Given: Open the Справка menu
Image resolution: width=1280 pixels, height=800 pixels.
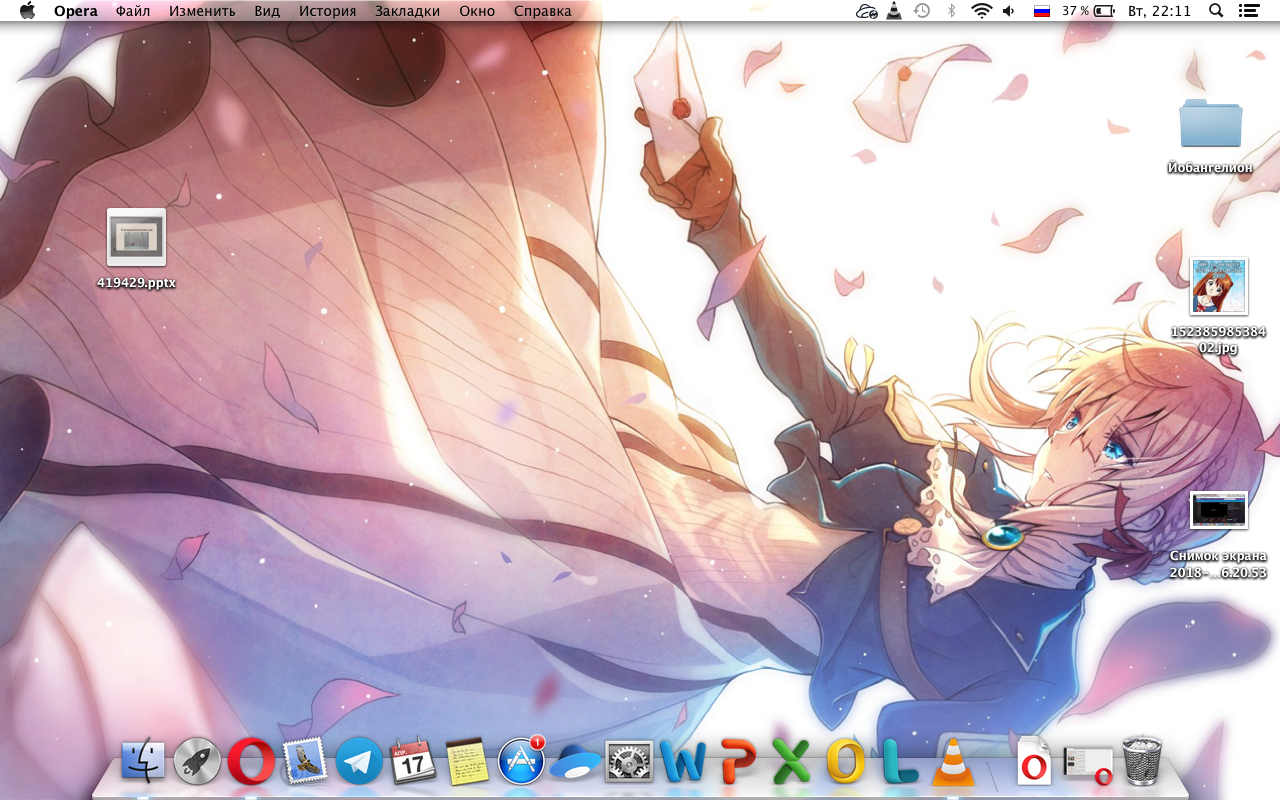Looking at the screenshot, I should [543, 11].
